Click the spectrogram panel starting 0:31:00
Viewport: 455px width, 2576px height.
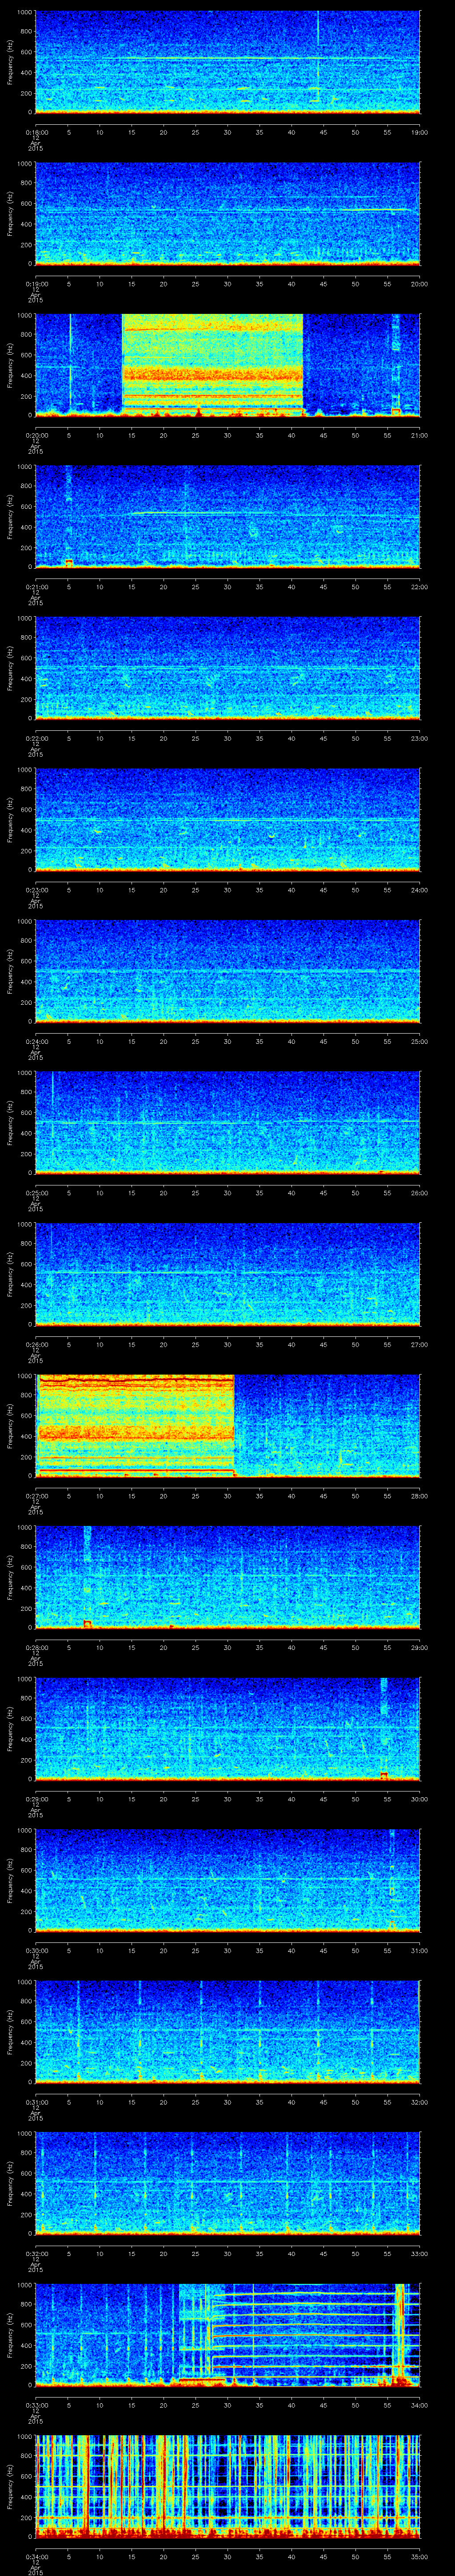(227, 2032)
